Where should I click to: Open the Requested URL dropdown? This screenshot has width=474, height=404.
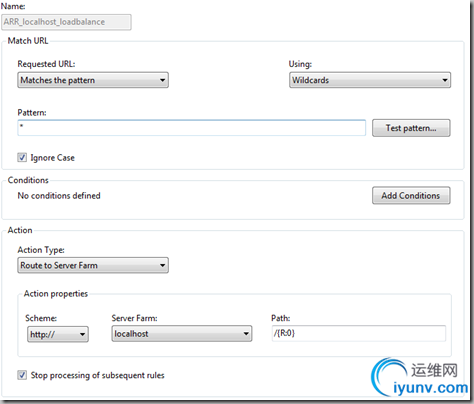93,80
